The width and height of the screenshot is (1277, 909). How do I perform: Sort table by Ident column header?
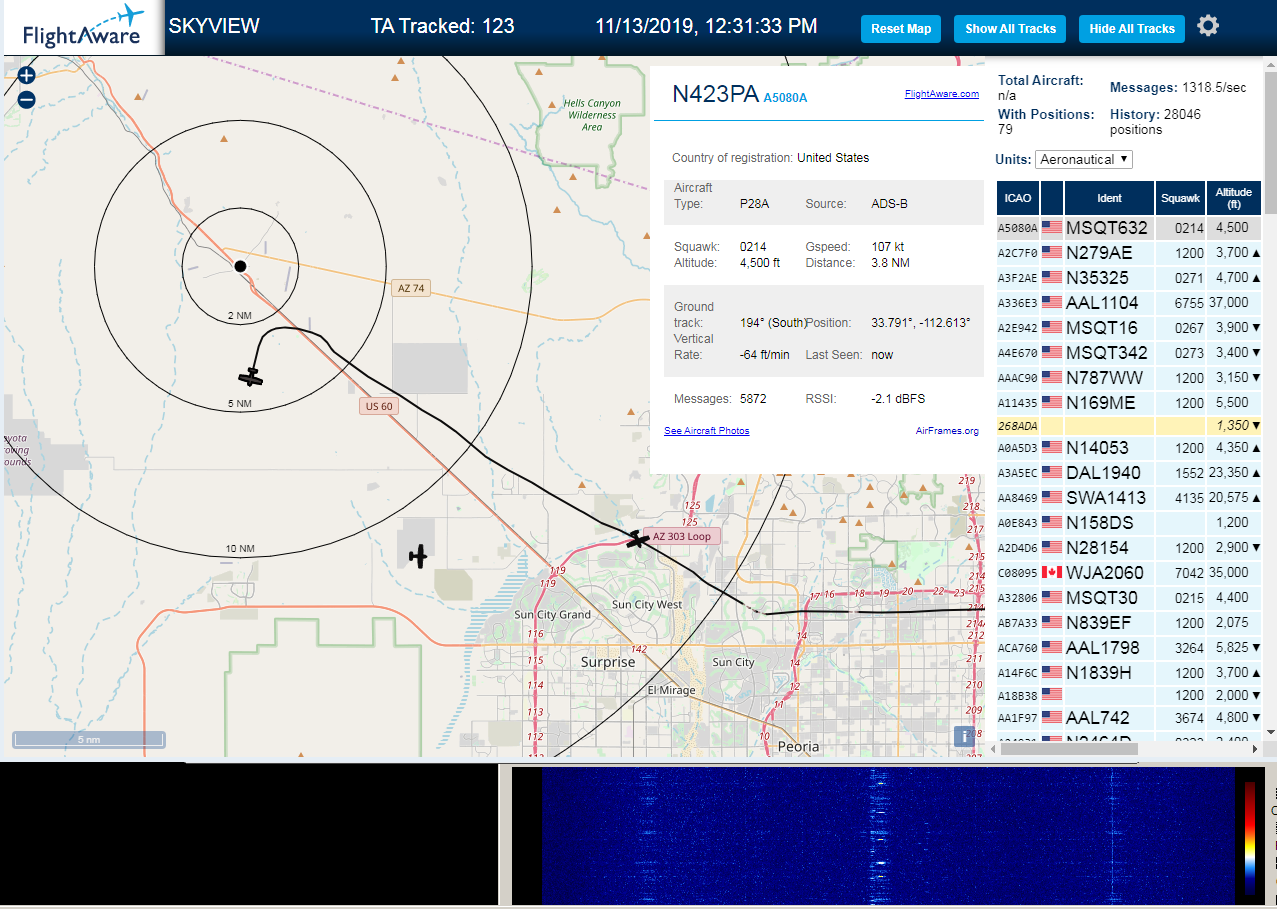tap(1110, 198)
